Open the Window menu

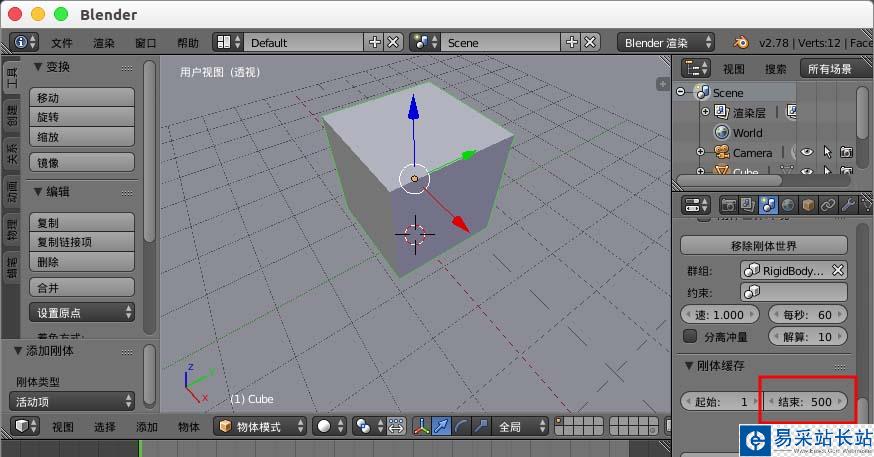[x=145, y=43]
